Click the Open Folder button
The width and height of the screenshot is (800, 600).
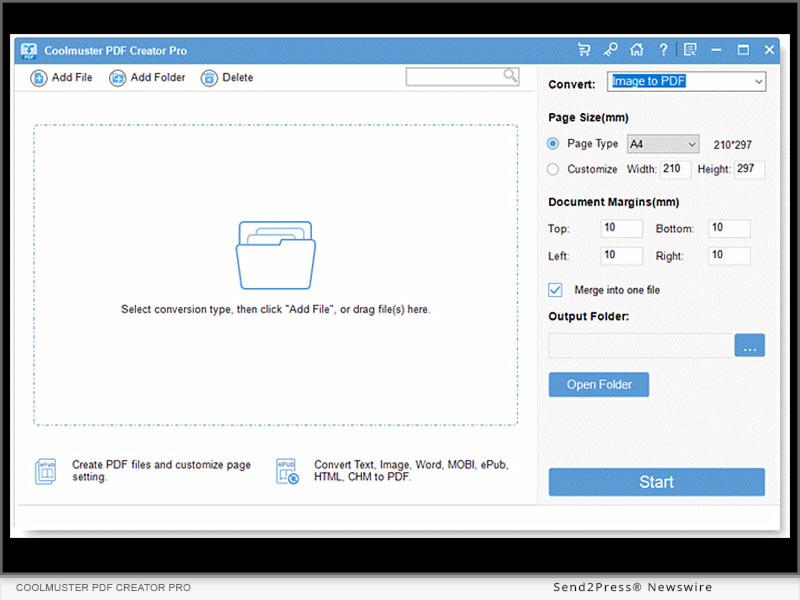pyautogui.click(x=598, y=385)
